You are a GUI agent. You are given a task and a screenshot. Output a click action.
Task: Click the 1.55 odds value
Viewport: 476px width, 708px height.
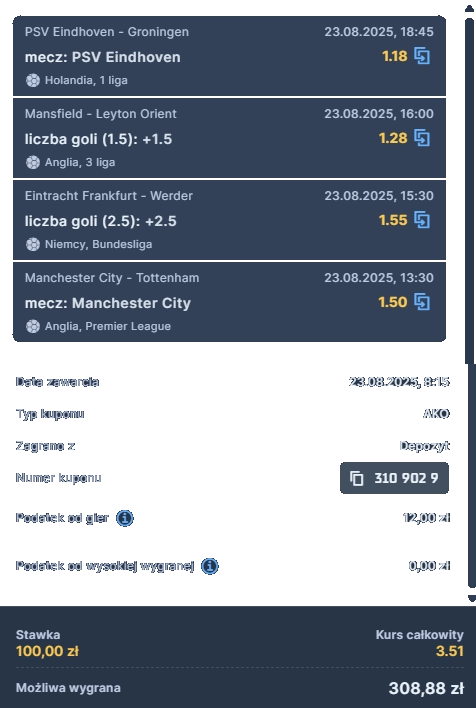393,220
